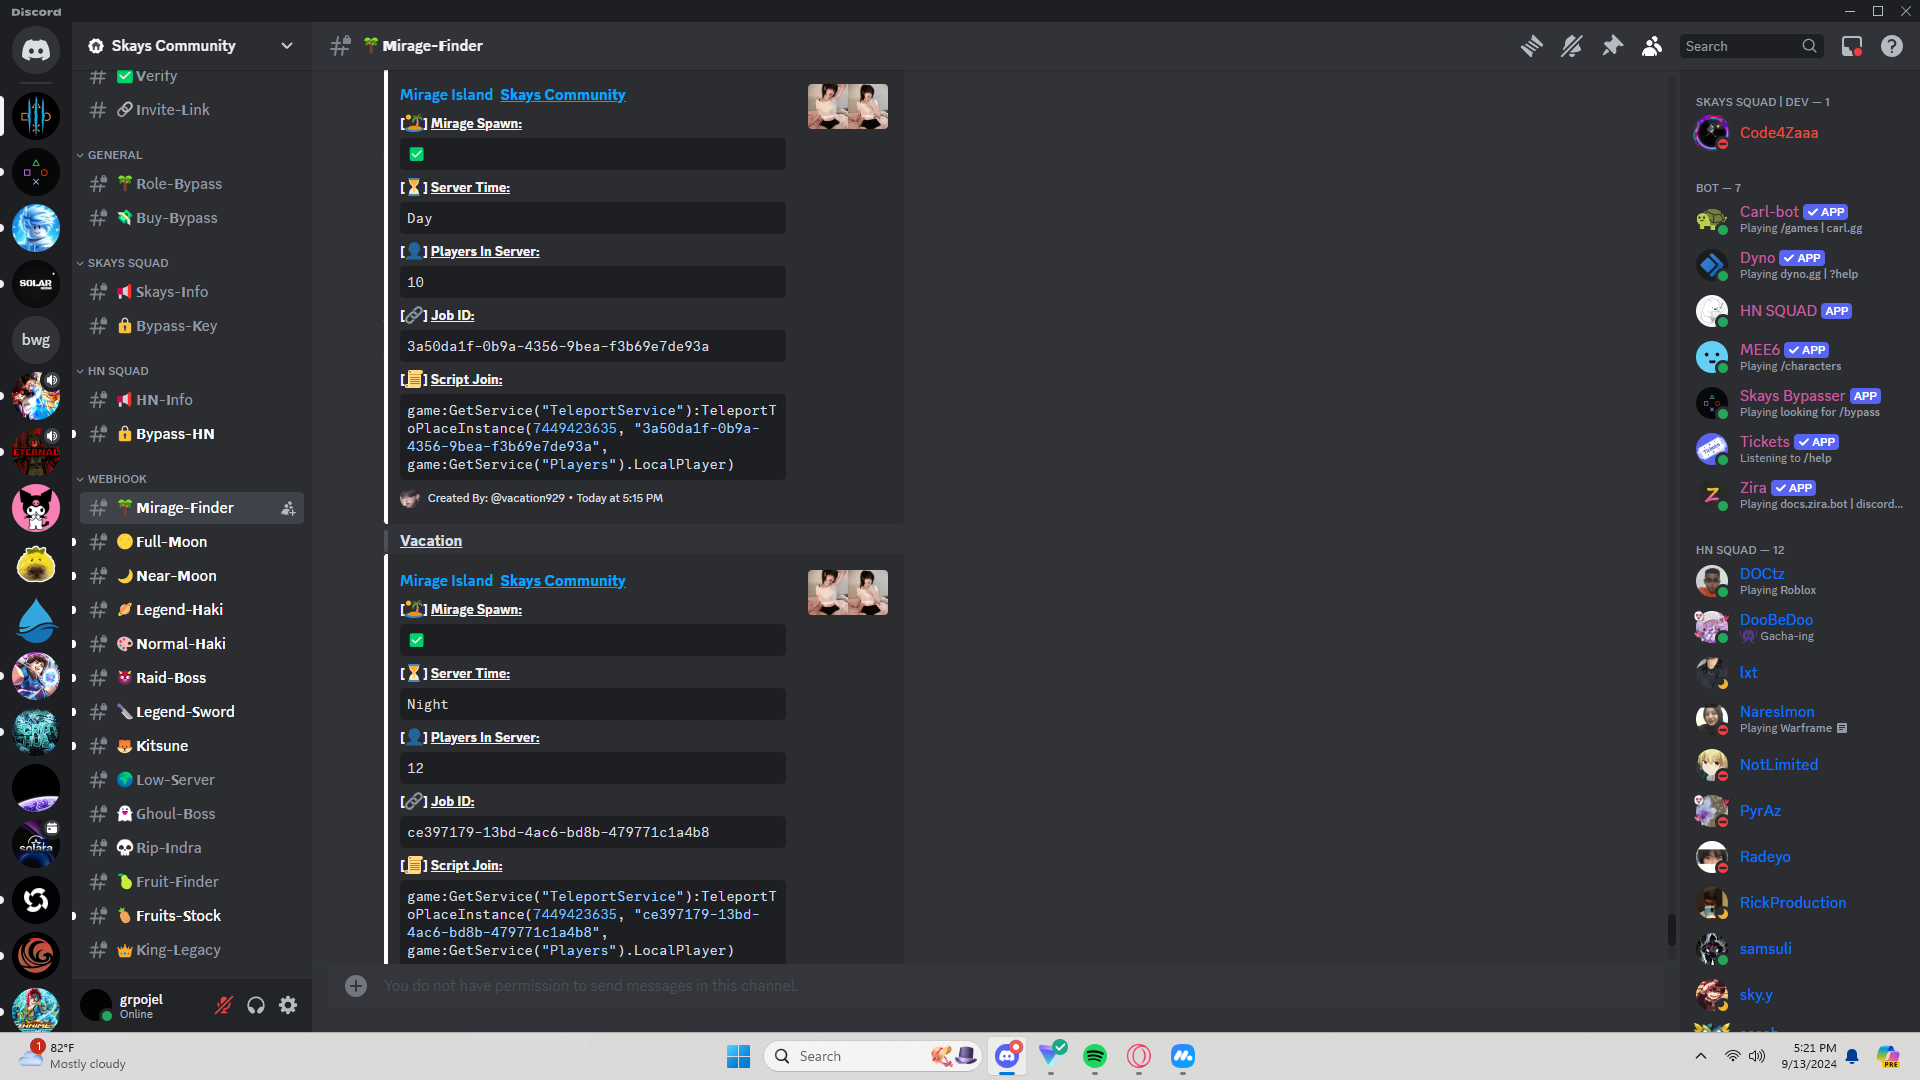Image resolution: width=1920 pixels, height=1080 pixels.
Task: Open the HN-Info channel
Action: [x=192, y=400]
